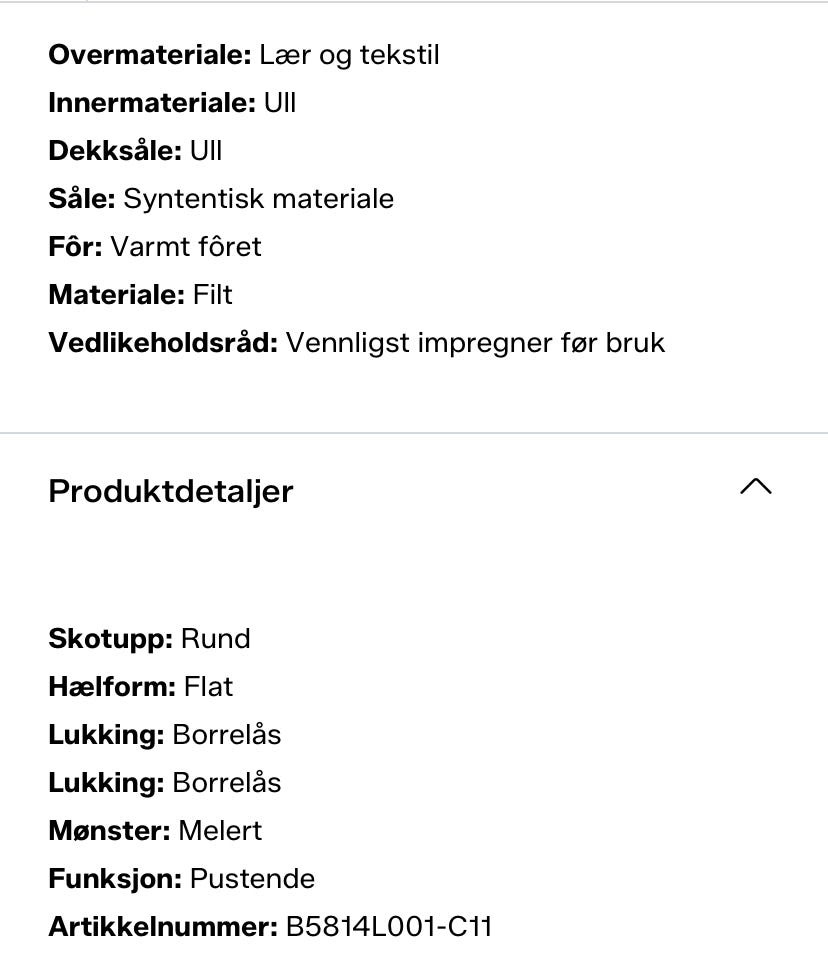The image size is (828, 971).
Task: Tap the Innermateriale Ull line
Action: [x=172, y=103]
